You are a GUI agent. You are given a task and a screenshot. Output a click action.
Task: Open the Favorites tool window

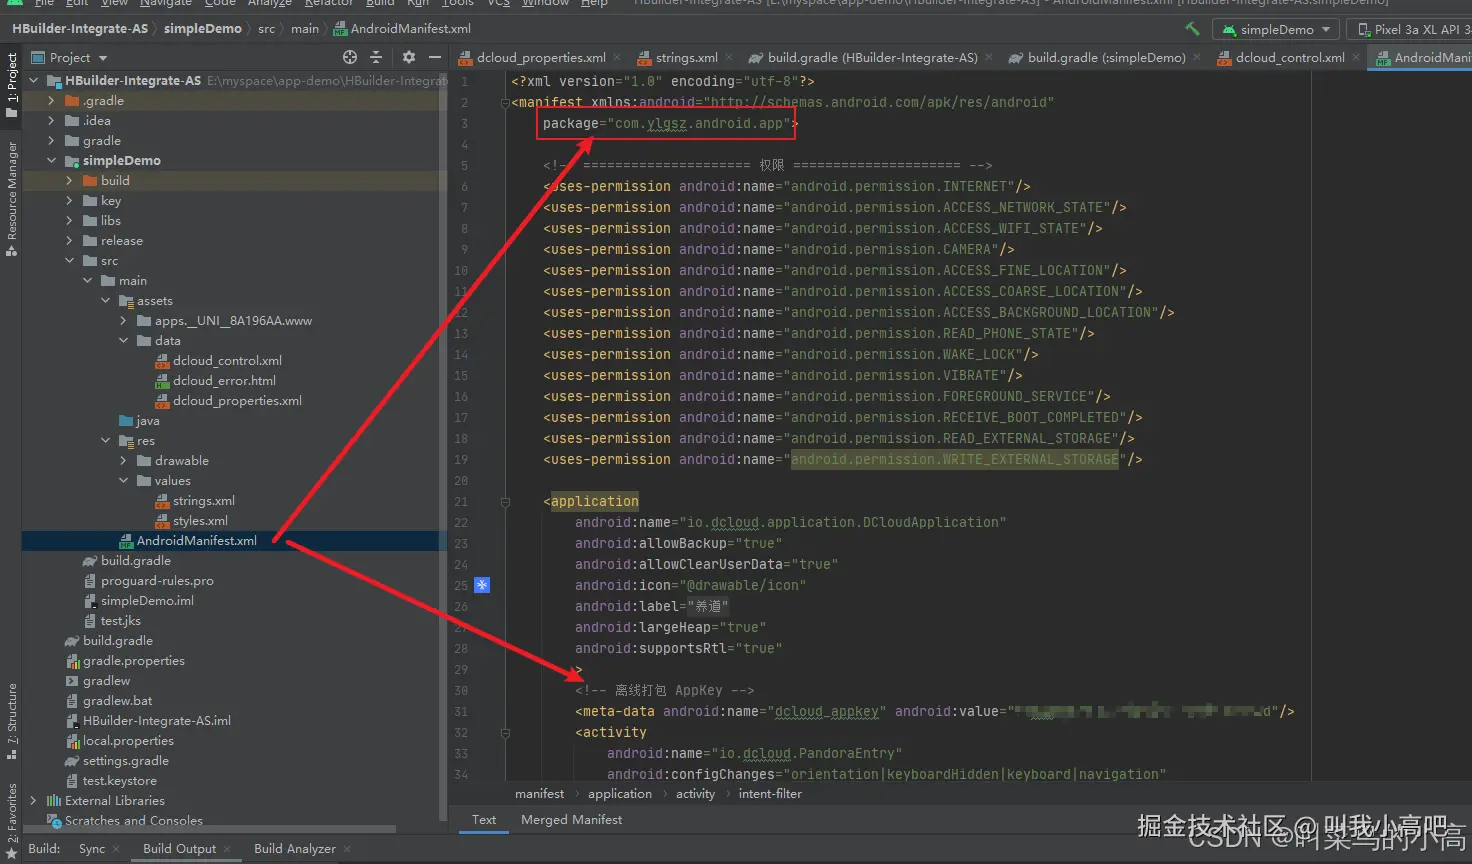pos(11,820)
